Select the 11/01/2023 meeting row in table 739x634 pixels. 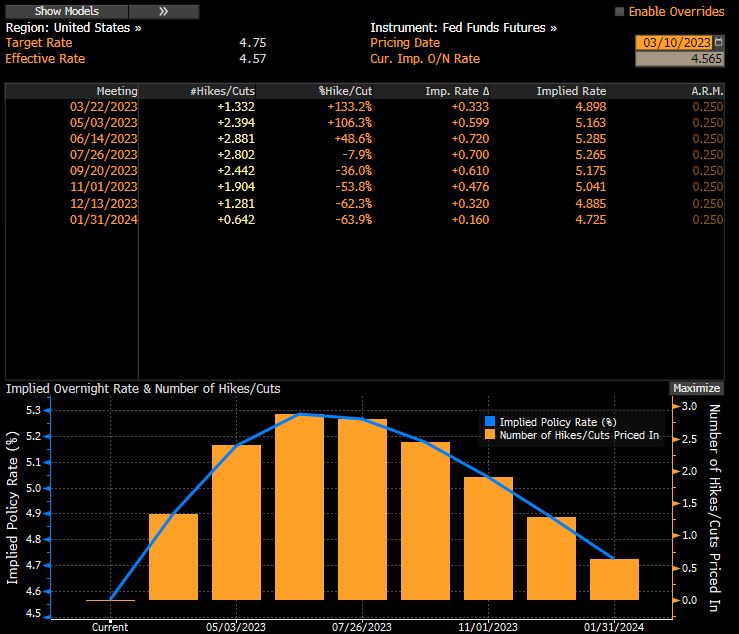click(364, 187)
